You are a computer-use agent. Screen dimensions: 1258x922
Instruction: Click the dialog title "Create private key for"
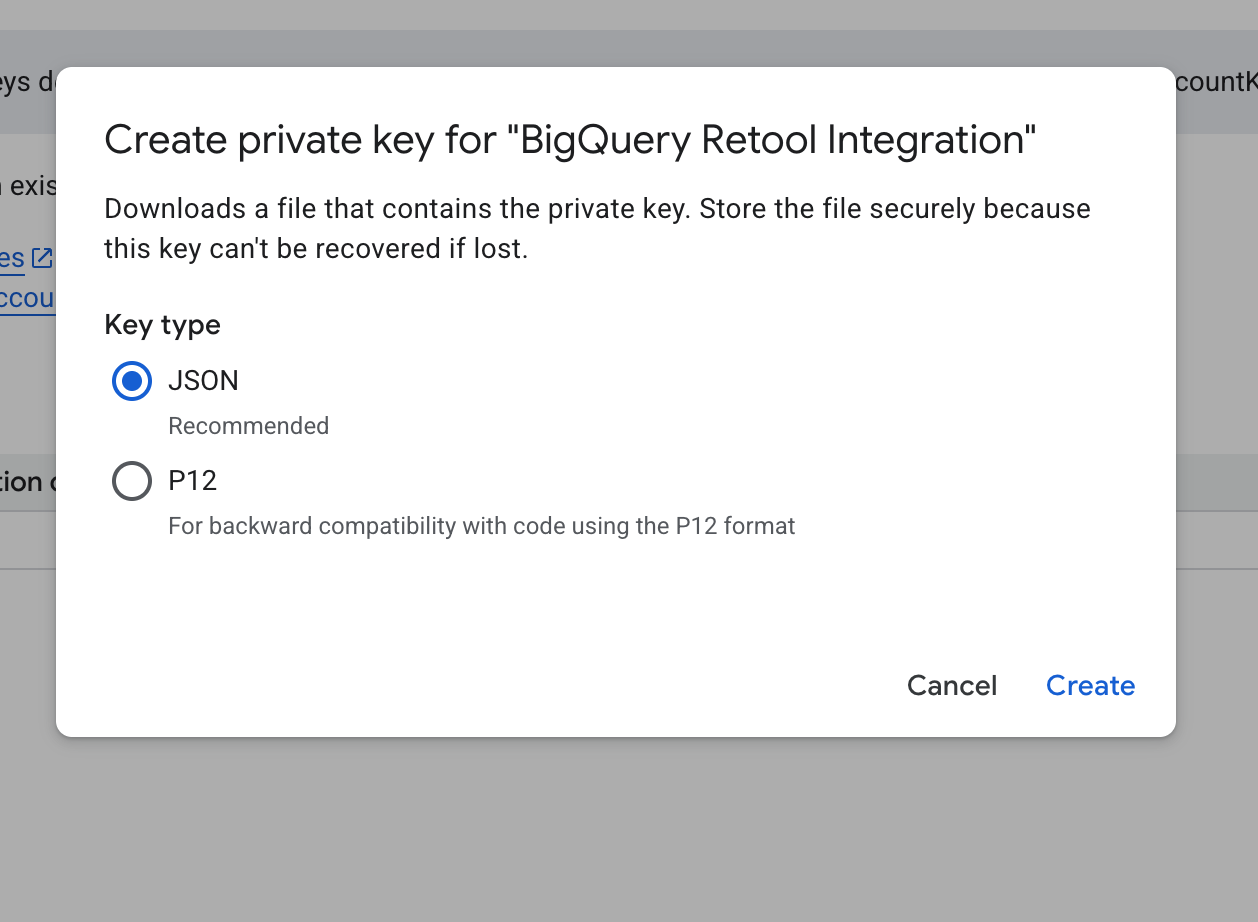pos(570,140)
